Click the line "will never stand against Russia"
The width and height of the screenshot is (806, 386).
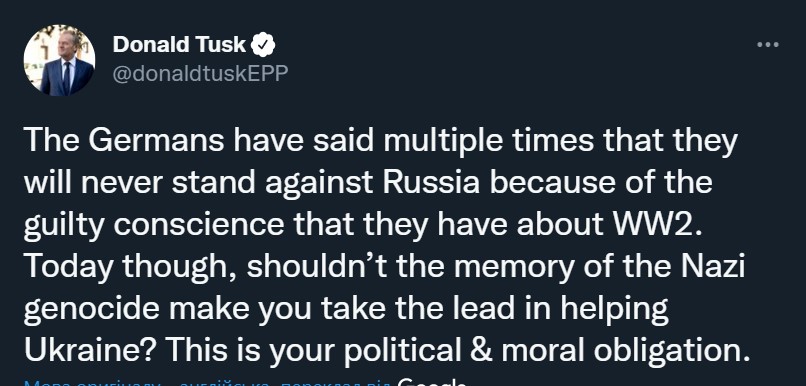[368, 183]
